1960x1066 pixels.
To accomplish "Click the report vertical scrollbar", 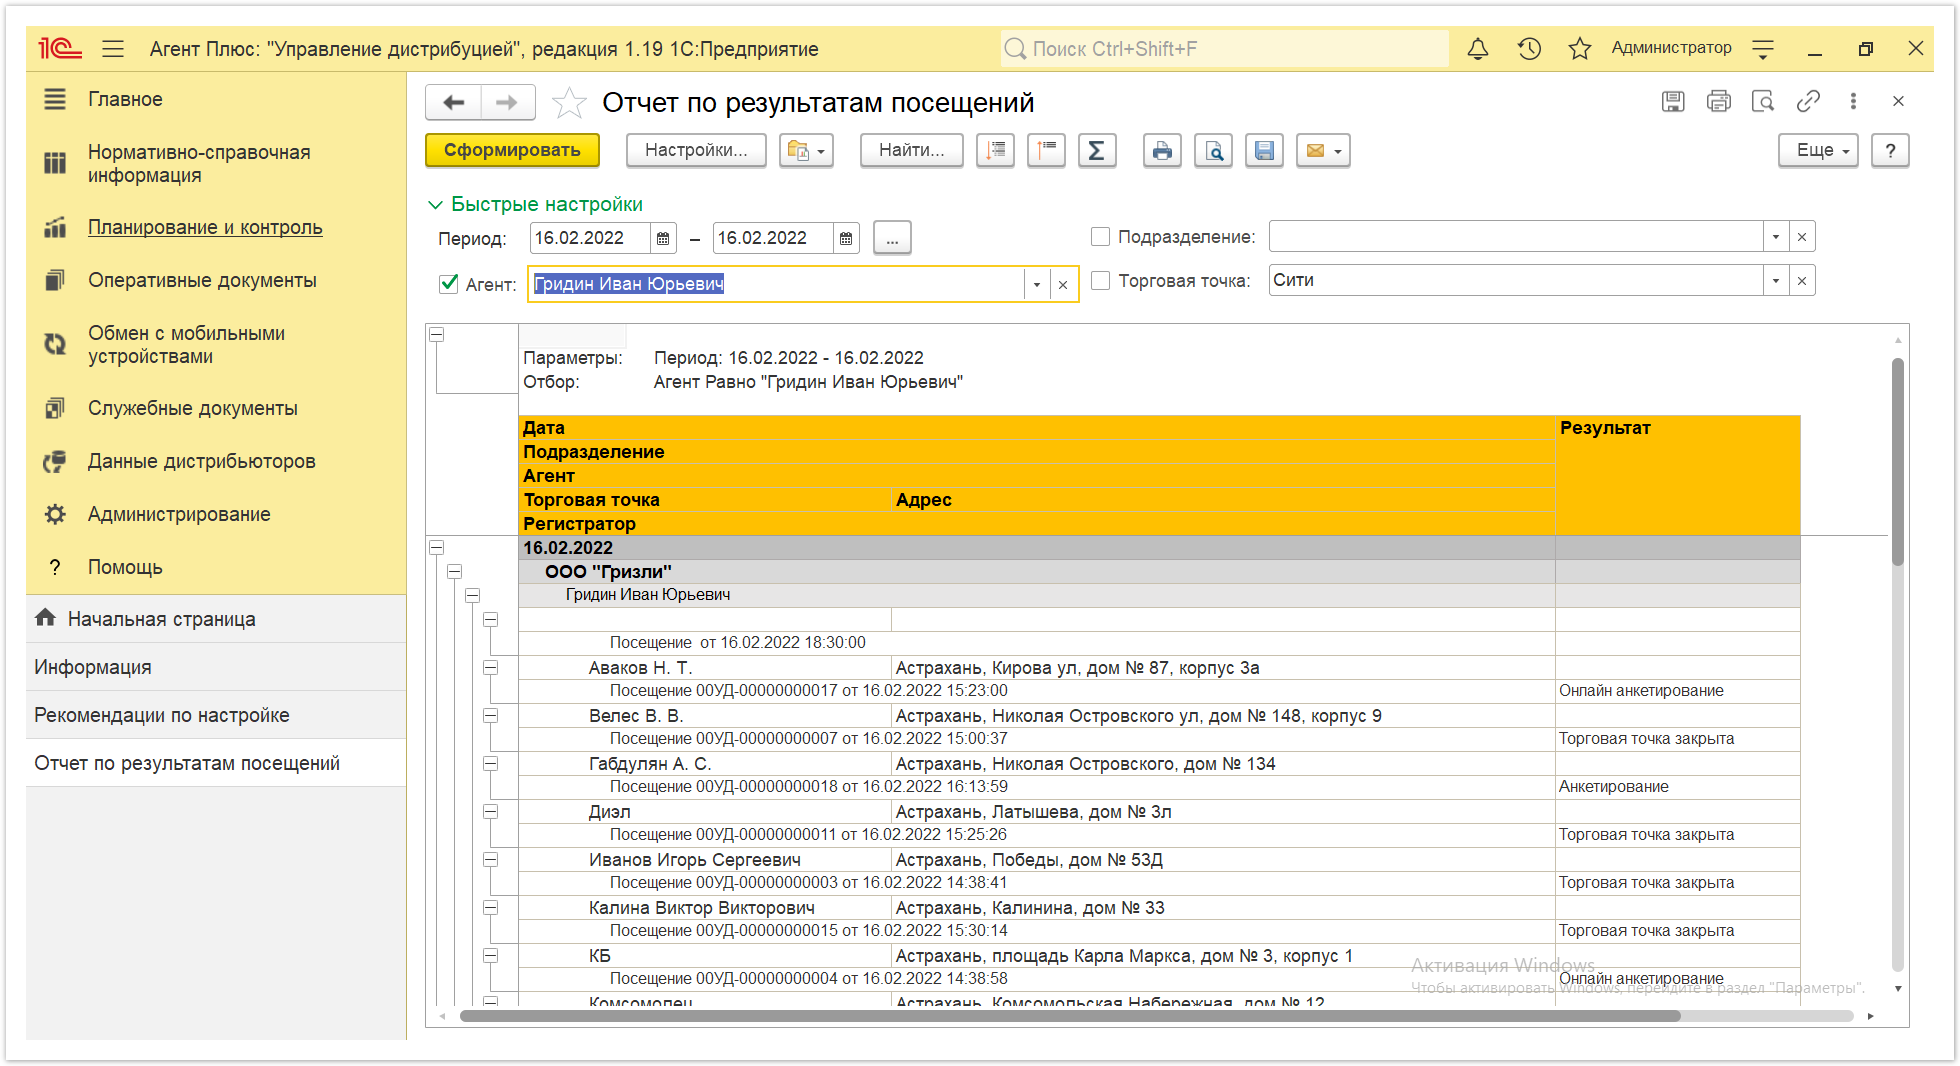I will click(1897, 461).
